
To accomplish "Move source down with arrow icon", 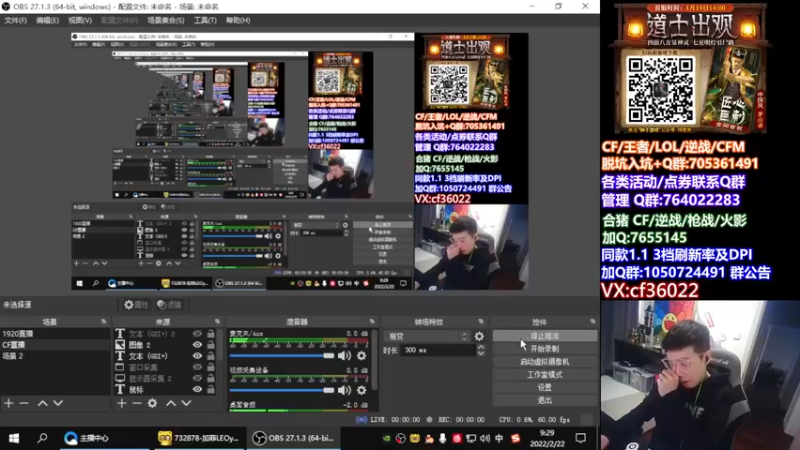I will coord(187,403).
